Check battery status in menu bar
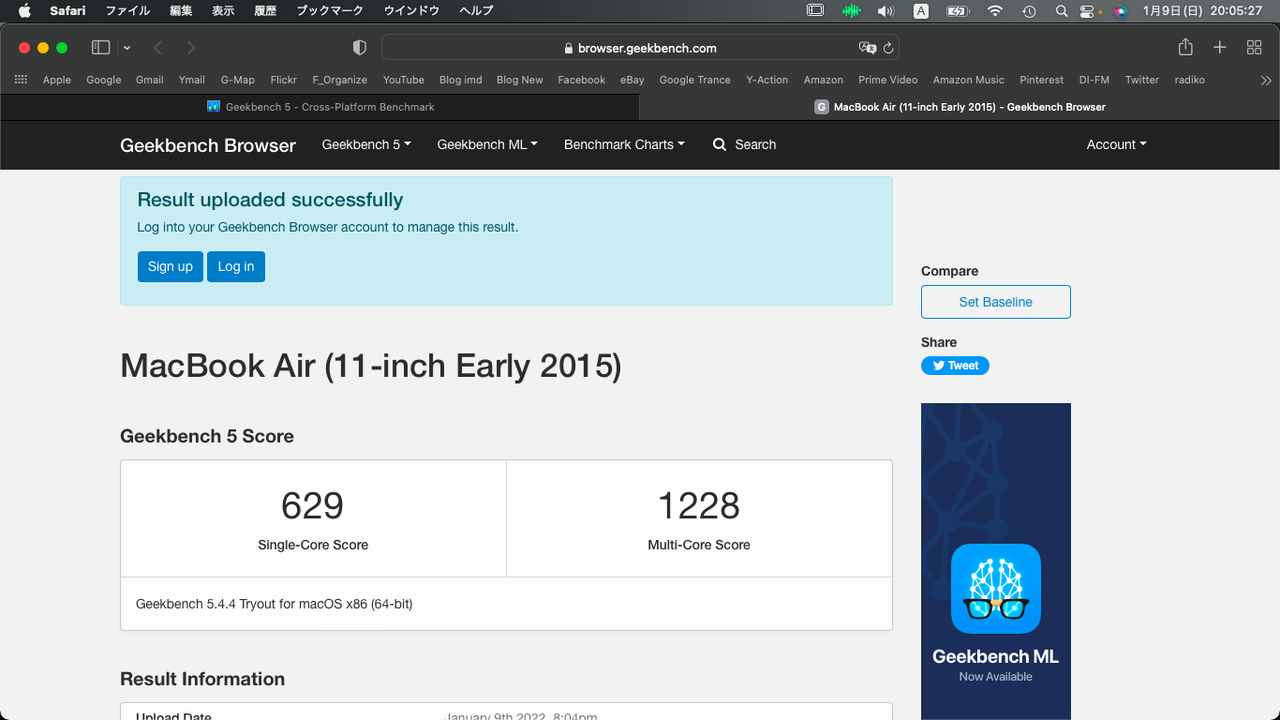The height and width of the screenshot is (720, 1280). coord(957,11)
